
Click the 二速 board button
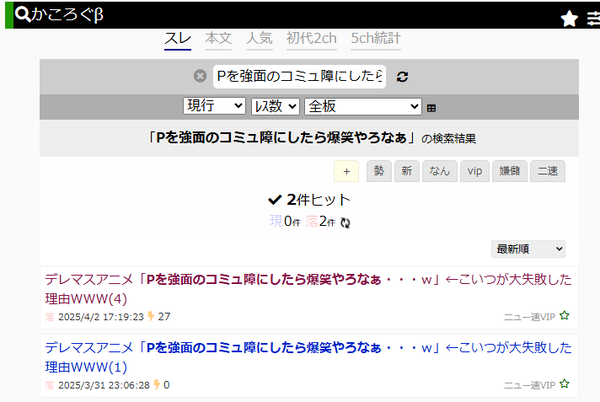pos(548,171)
